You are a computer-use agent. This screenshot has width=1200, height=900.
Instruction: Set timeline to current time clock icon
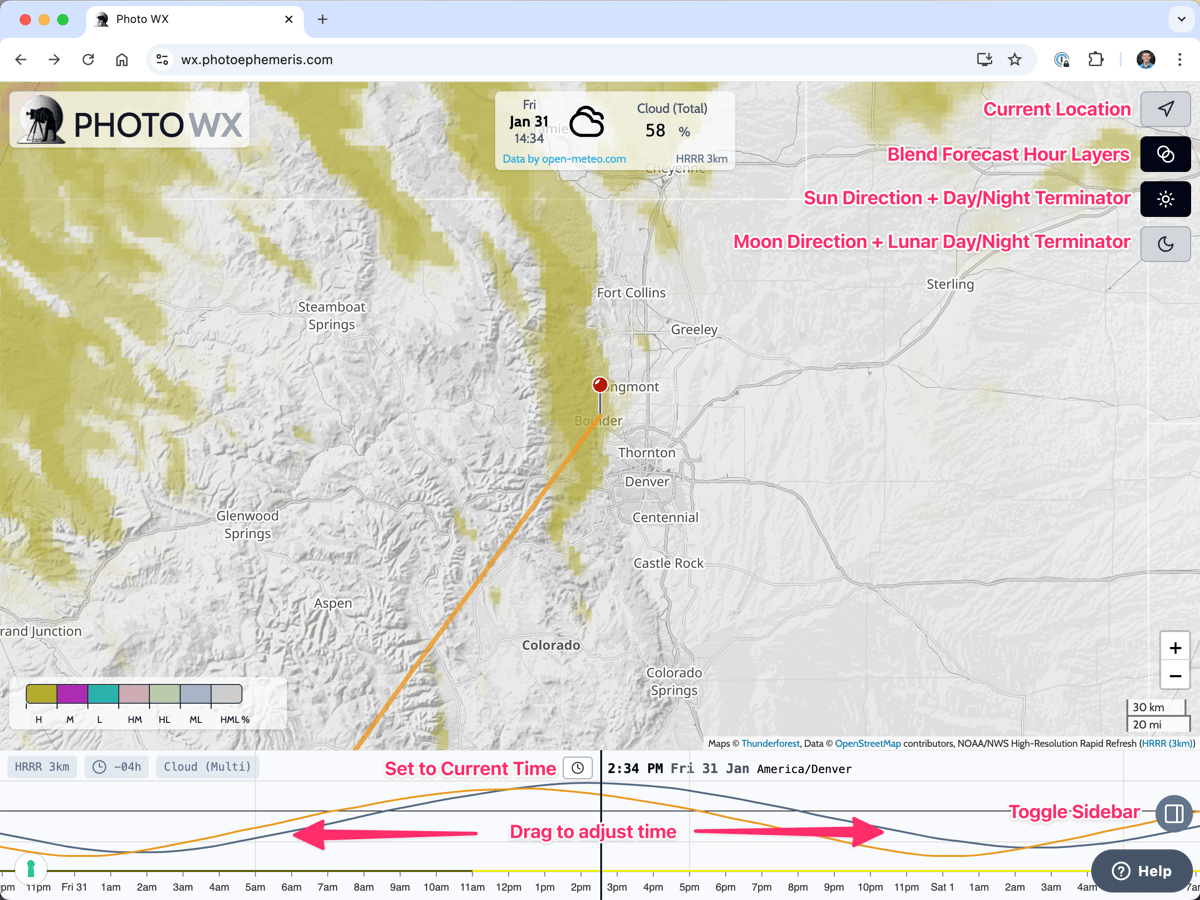[x=578, y=768]
